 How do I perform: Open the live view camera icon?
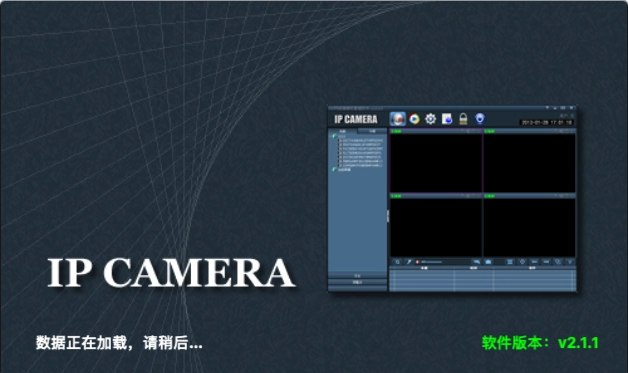coord(398,119)
